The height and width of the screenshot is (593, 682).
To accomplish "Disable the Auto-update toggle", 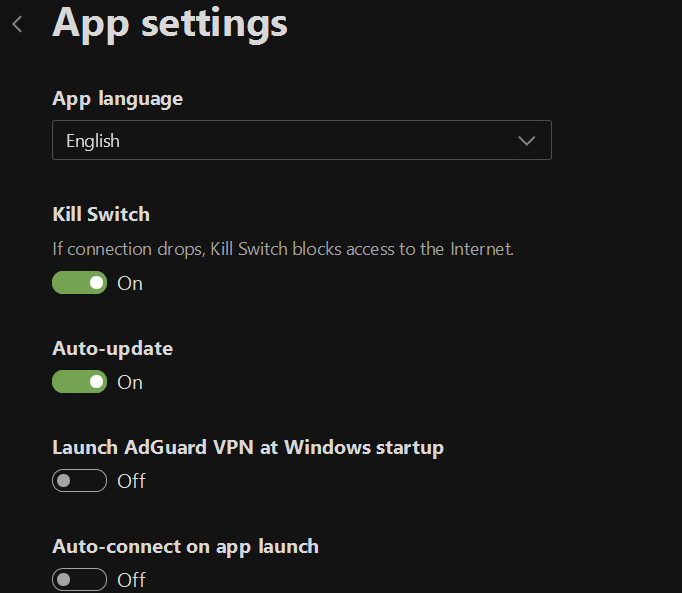I will point(80,382).
